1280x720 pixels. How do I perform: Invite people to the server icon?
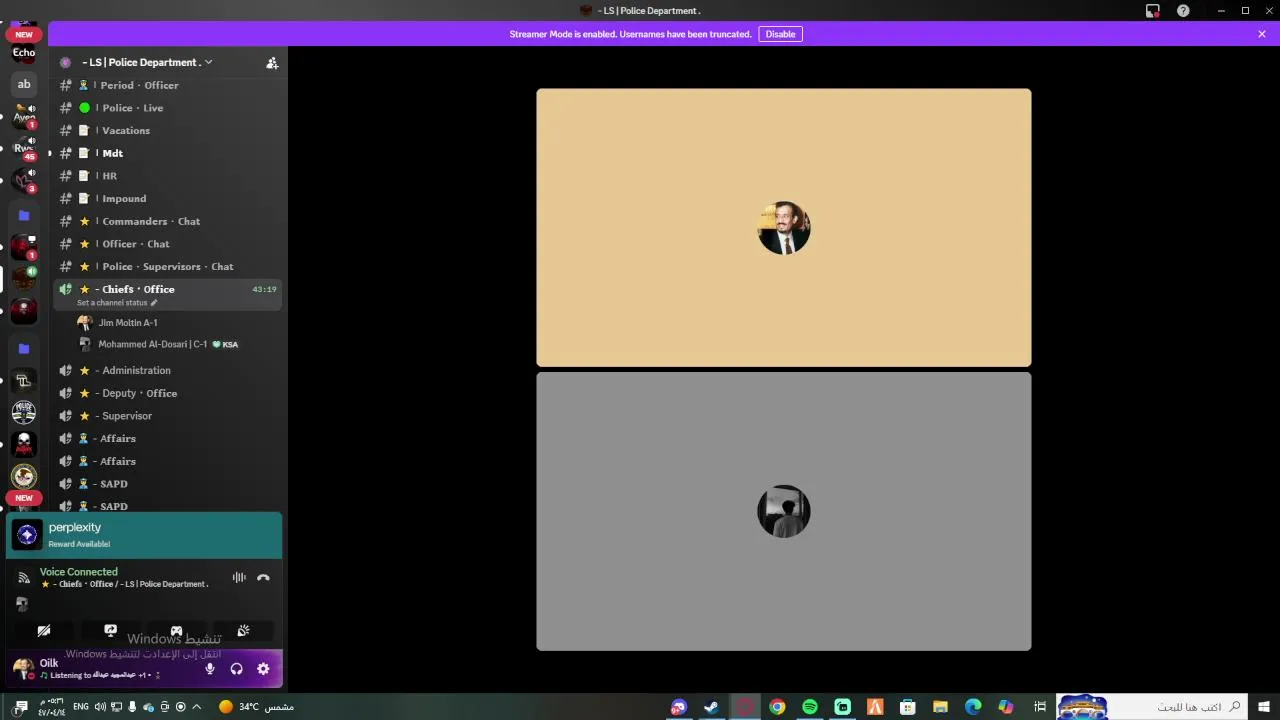(x=272, y=62)
